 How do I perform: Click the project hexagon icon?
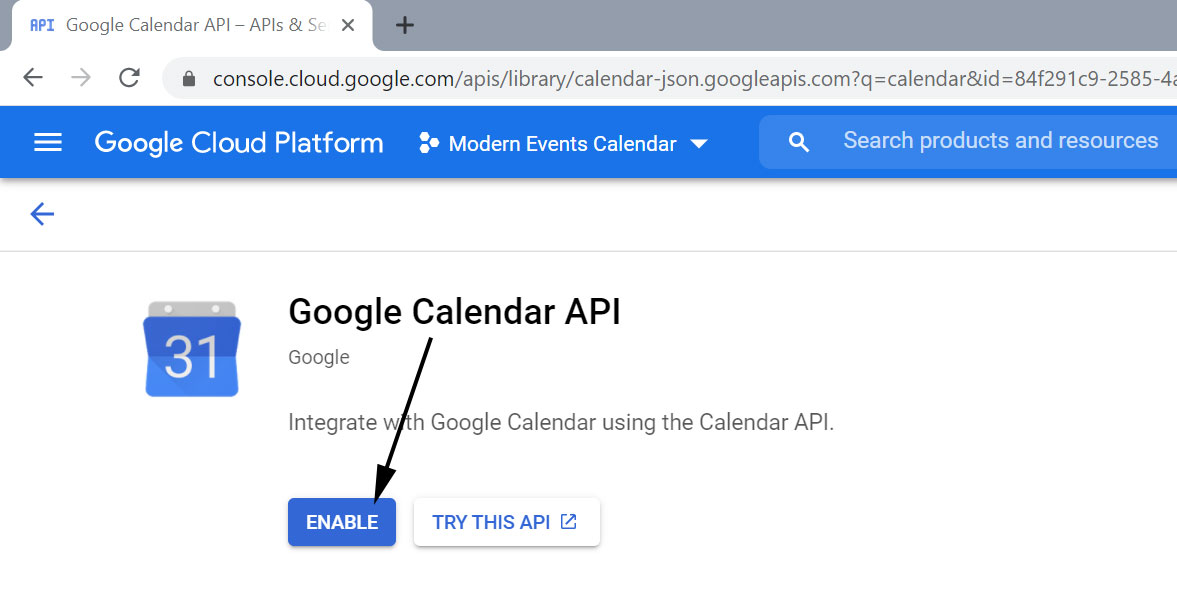tap(429, 143)
